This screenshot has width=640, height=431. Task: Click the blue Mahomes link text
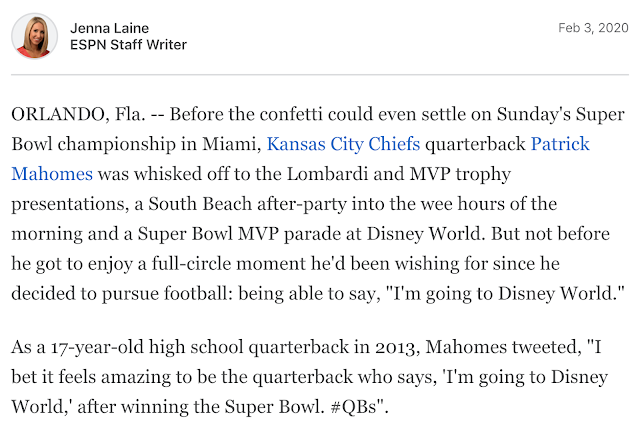point(52,174)
